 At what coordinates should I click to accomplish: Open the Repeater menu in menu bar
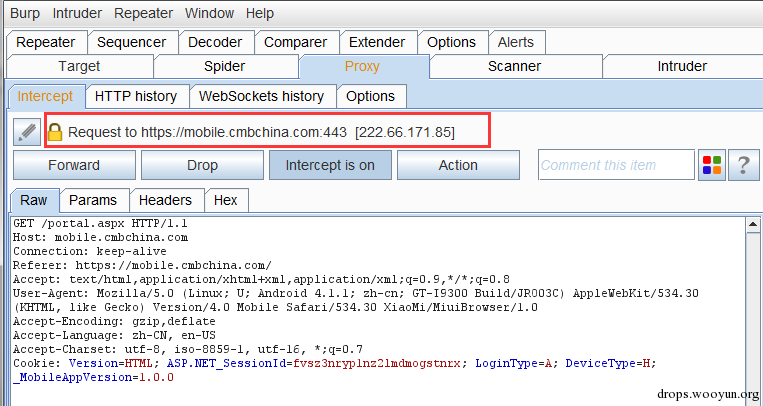point(144,13)
